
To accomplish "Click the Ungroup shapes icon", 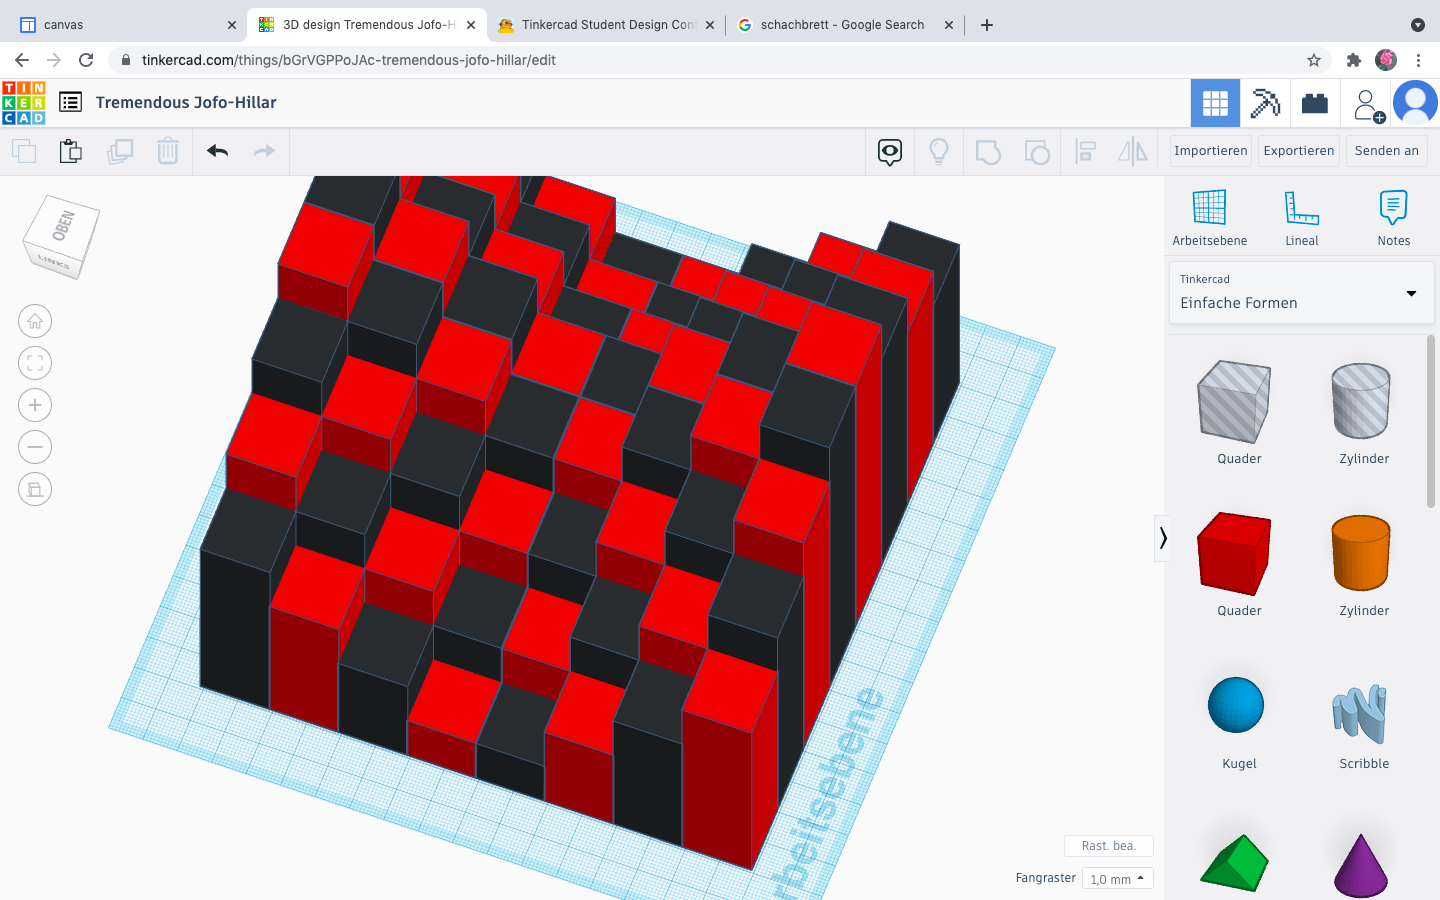I will point(1037,152).
